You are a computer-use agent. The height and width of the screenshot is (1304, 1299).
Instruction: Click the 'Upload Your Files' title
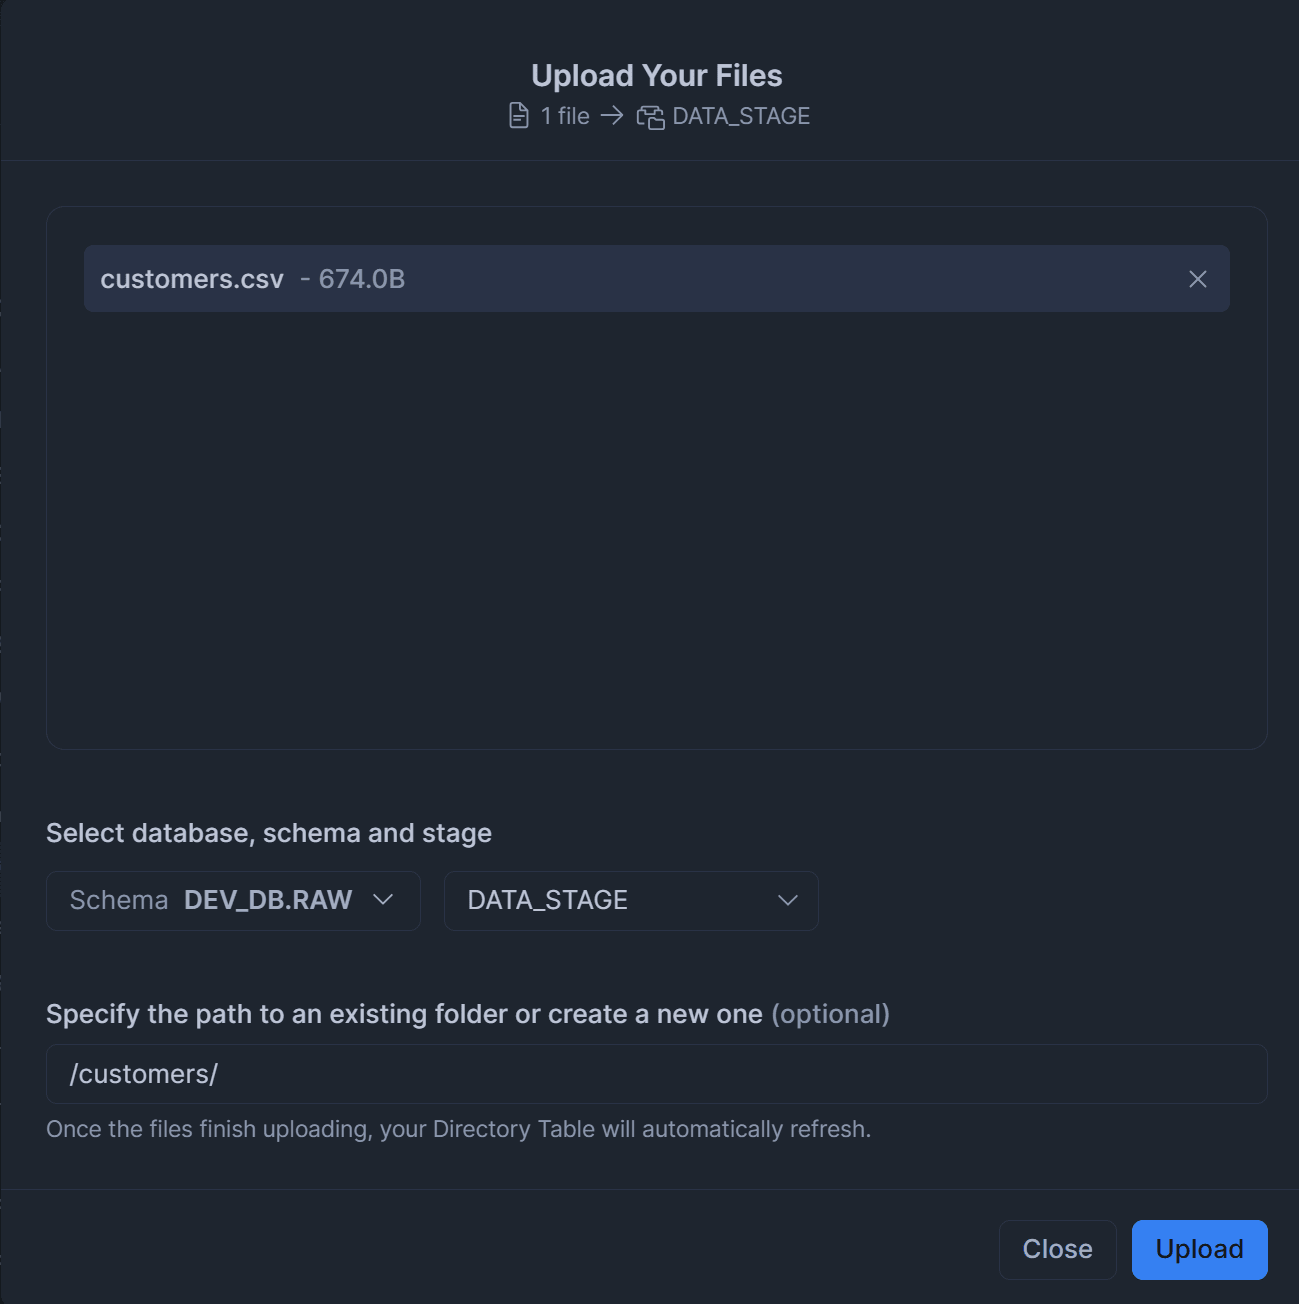click(656, 76)
